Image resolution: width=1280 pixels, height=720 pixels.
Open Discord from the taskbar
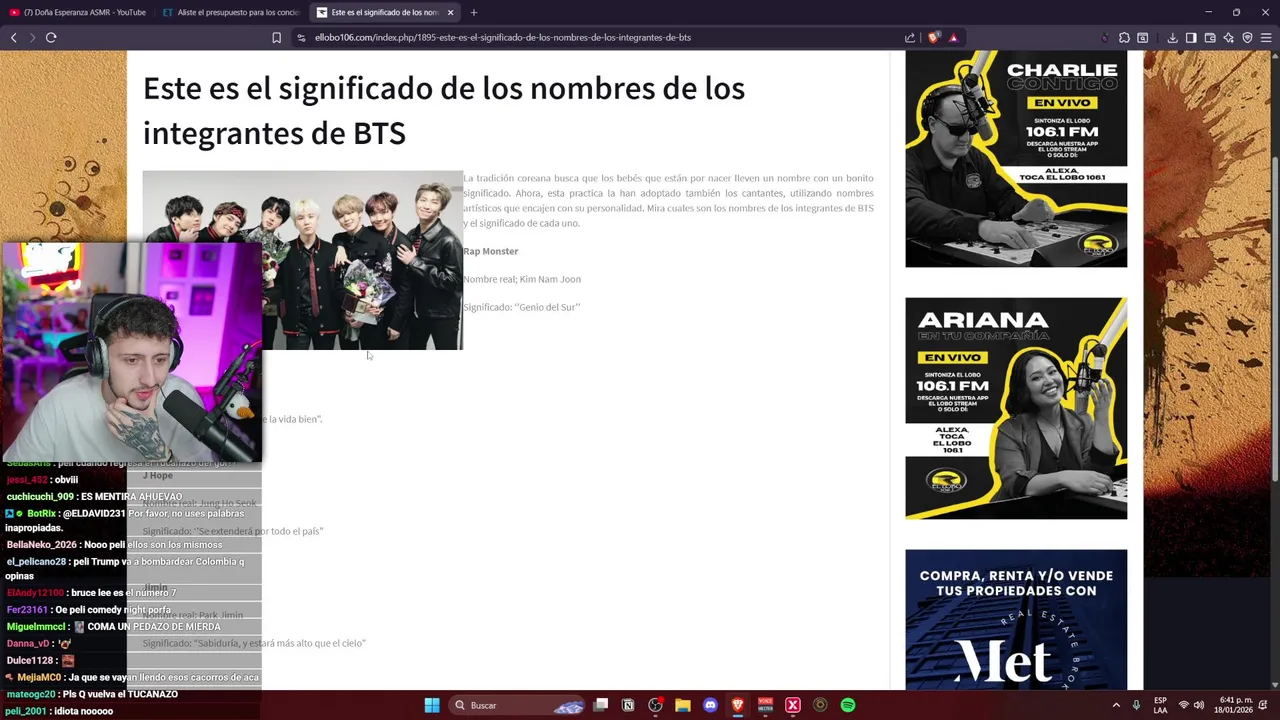click(x=710, y=705)
